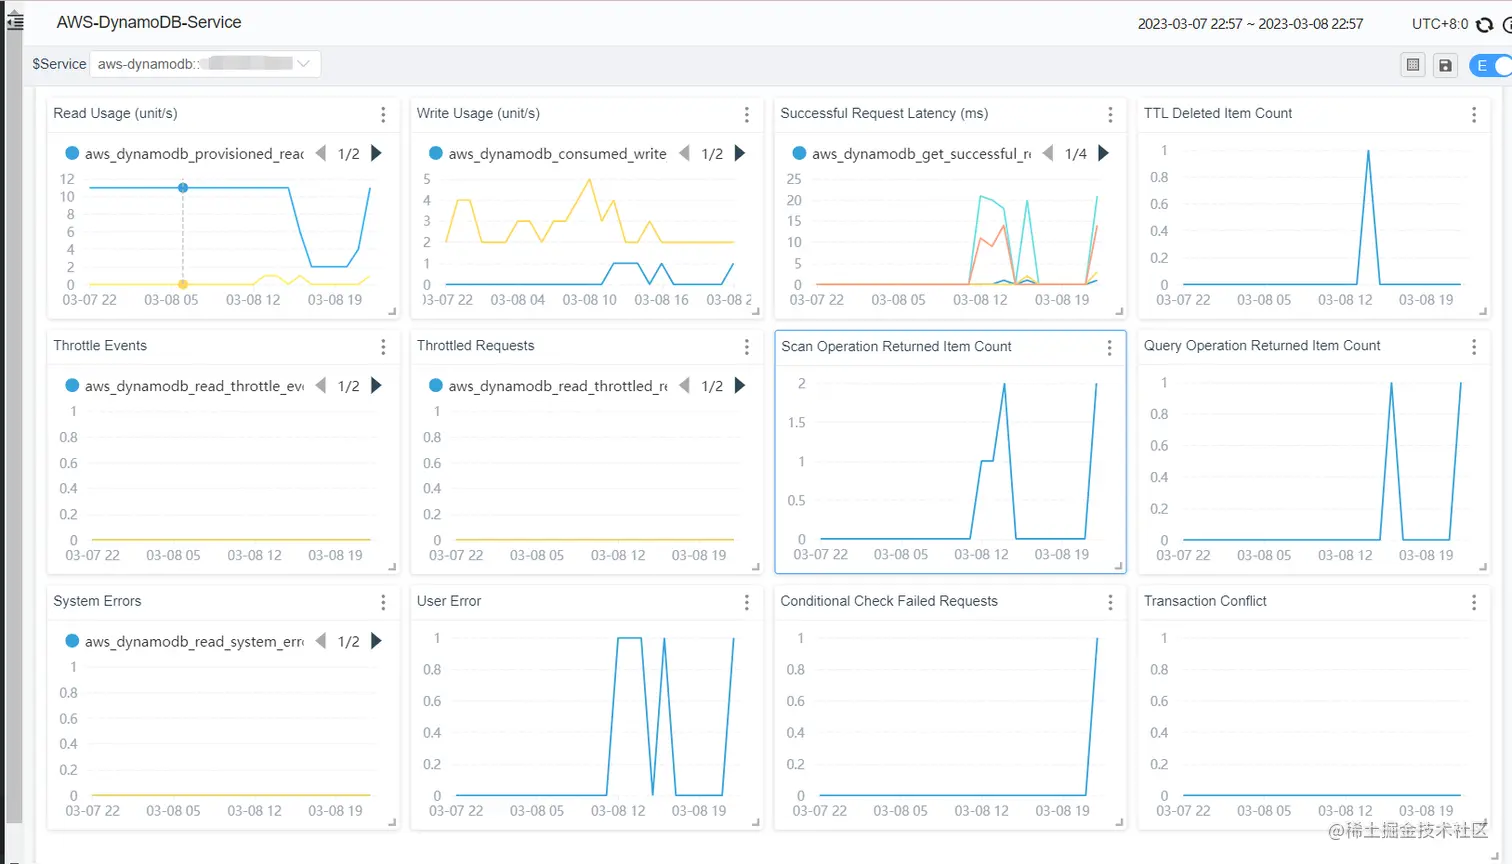This screenshot has height=864, width=1512.
Task: Open TTL Deleted Item Count options menu
Action: 1474,115
